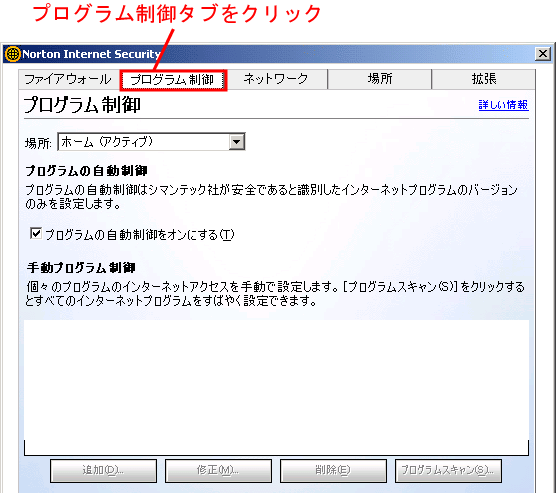This screenshot has height=493, width=556.
Task: Click the 修正(M)... button
Action: 218,471
